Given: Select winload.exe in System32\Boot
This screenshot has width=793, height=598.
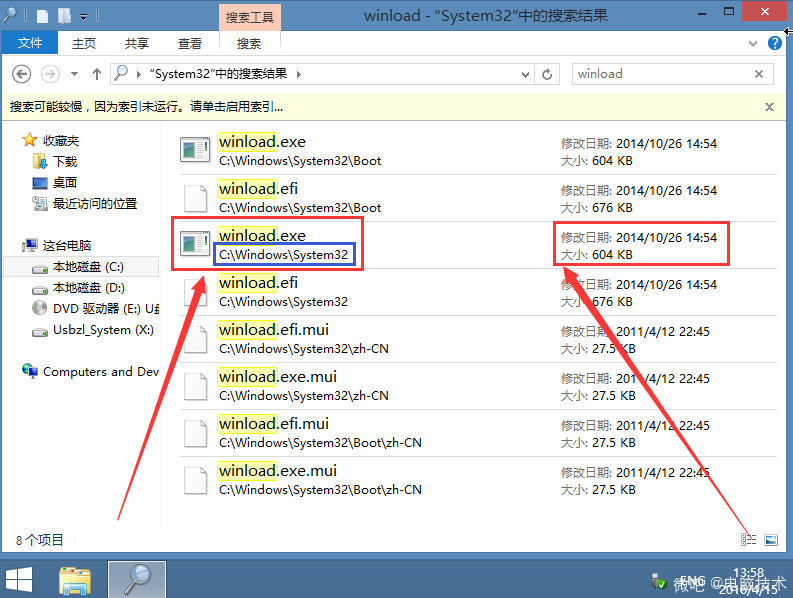Looking at the screenshot, I should (478, 151).
